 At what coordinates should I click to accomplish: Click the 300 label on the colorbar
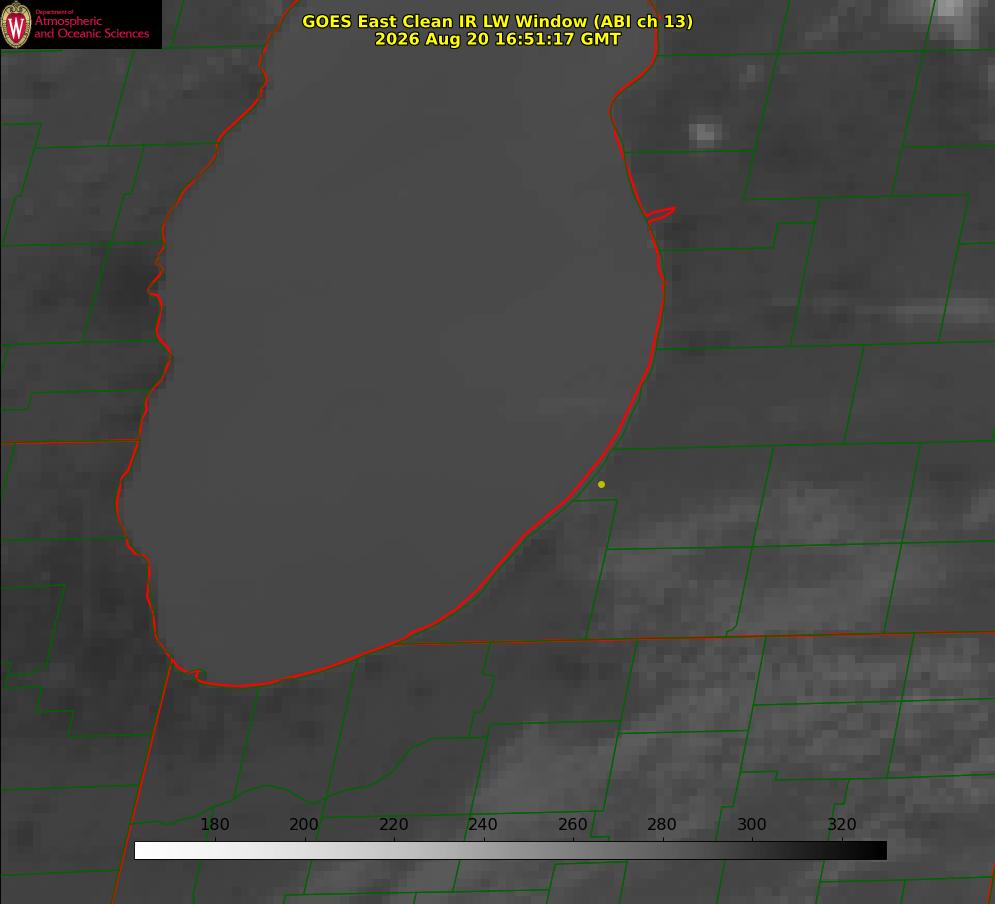click(x=752, y=824)
